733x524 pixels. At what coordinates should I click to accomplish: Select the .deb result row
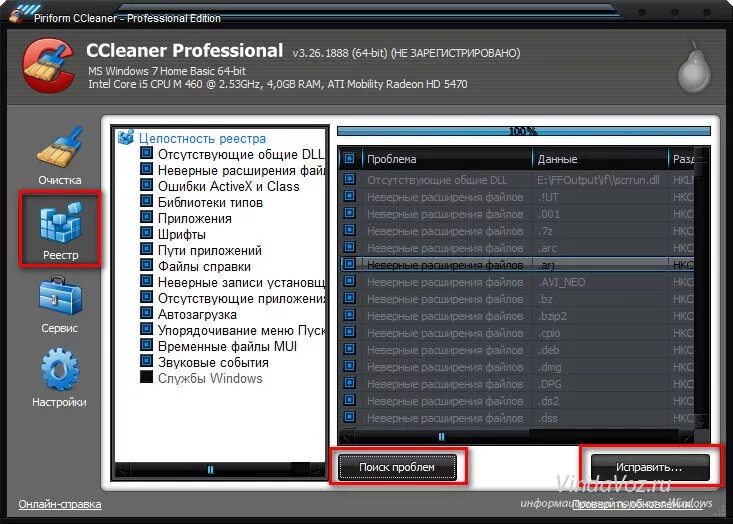click(x=518, y=350)
